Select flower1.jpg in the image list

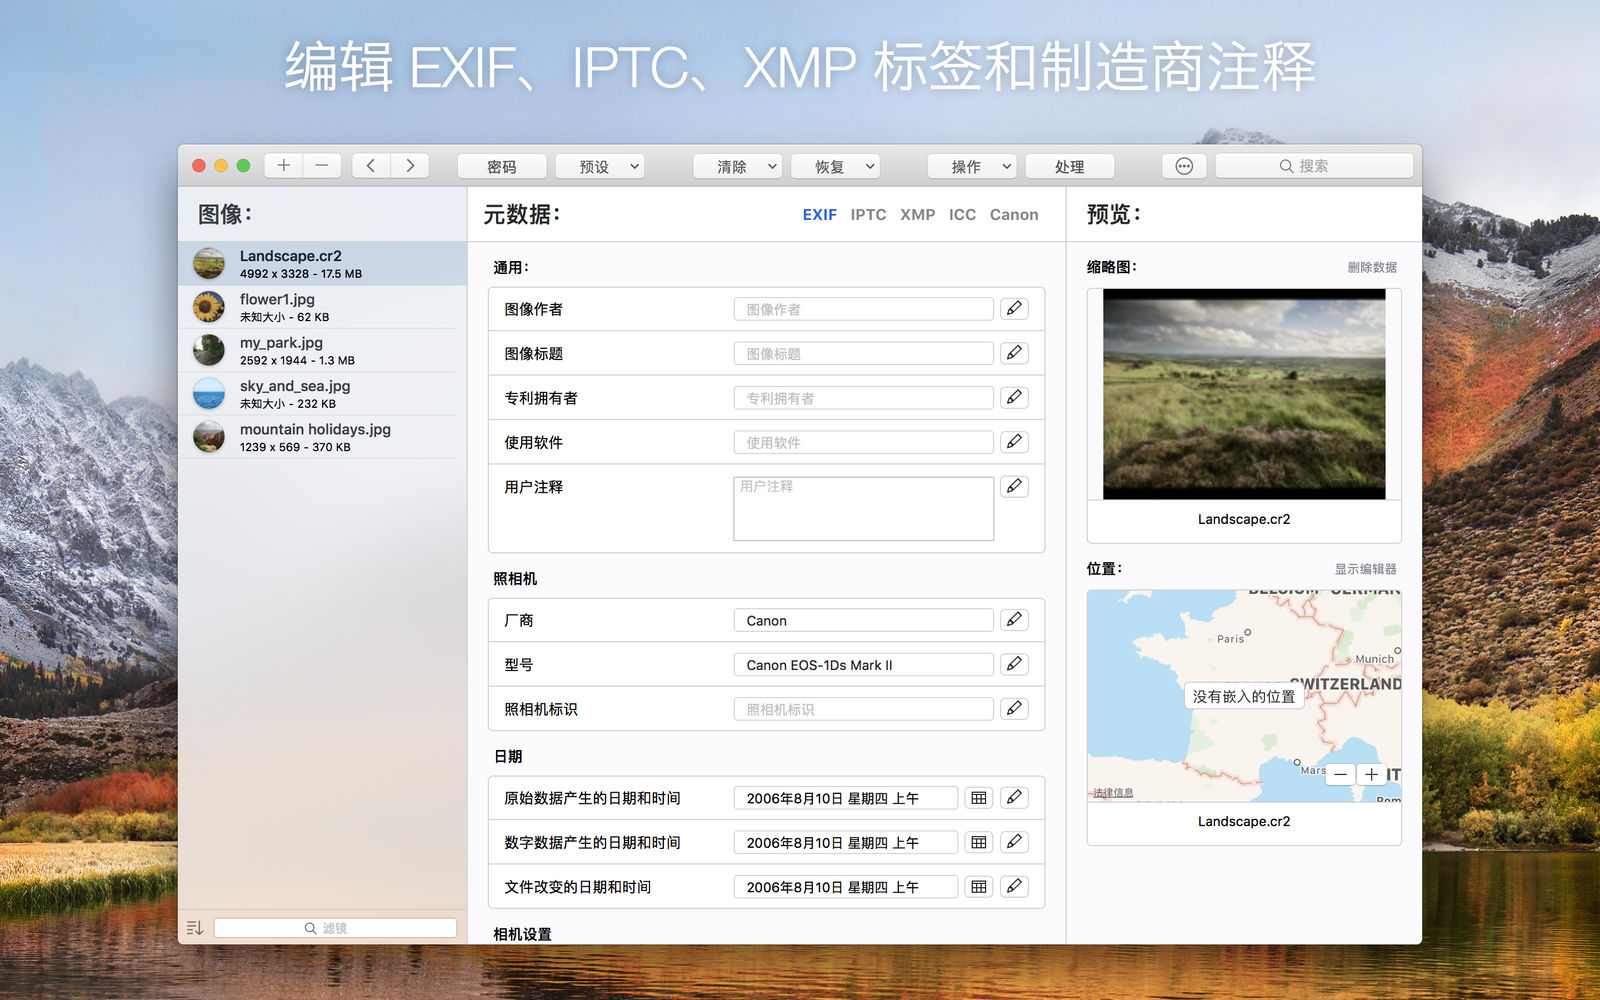[322, 307]
